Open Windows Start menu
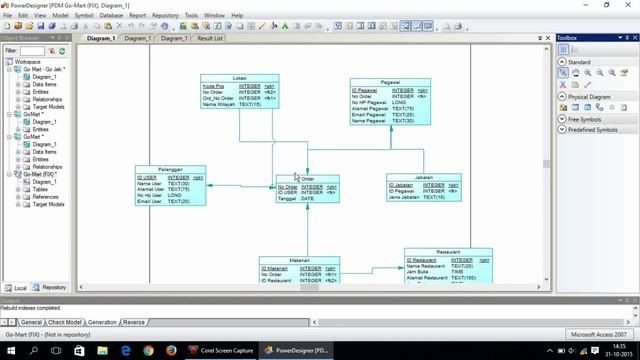Image resolution: width=640 pixels, height=360 pixels. 11,351
